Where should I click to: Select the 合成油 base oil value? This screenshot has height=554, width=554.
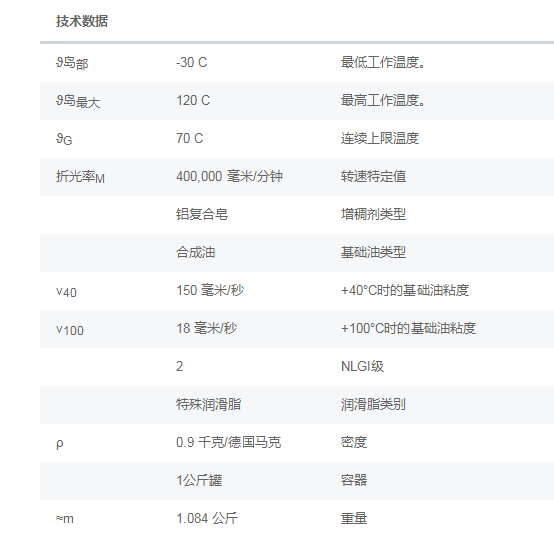pos(195,252)
